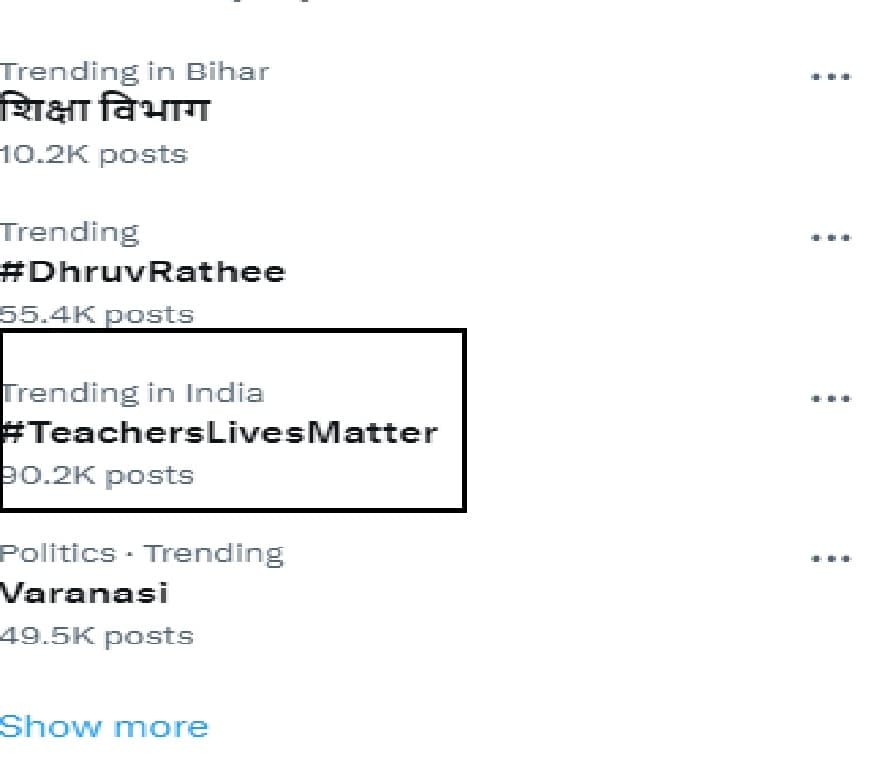869x758 pixels.
Task: Click "Trending" beside the Politics label
Action: click(x=214, y=553)
